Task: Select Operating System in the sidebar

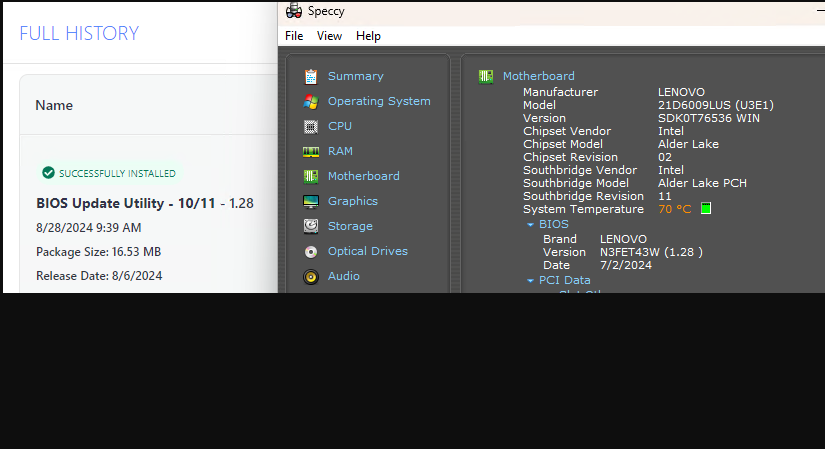Action: (379, 101)
